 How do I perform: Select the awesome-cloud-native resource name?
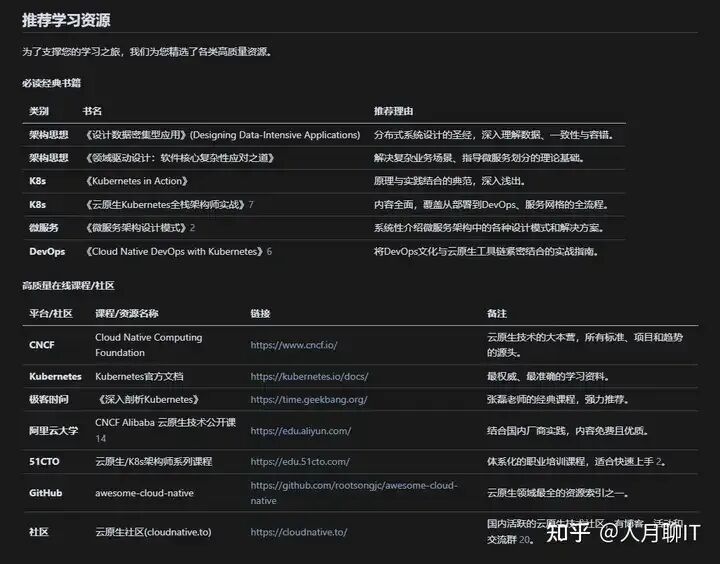[x=145, y=493]
